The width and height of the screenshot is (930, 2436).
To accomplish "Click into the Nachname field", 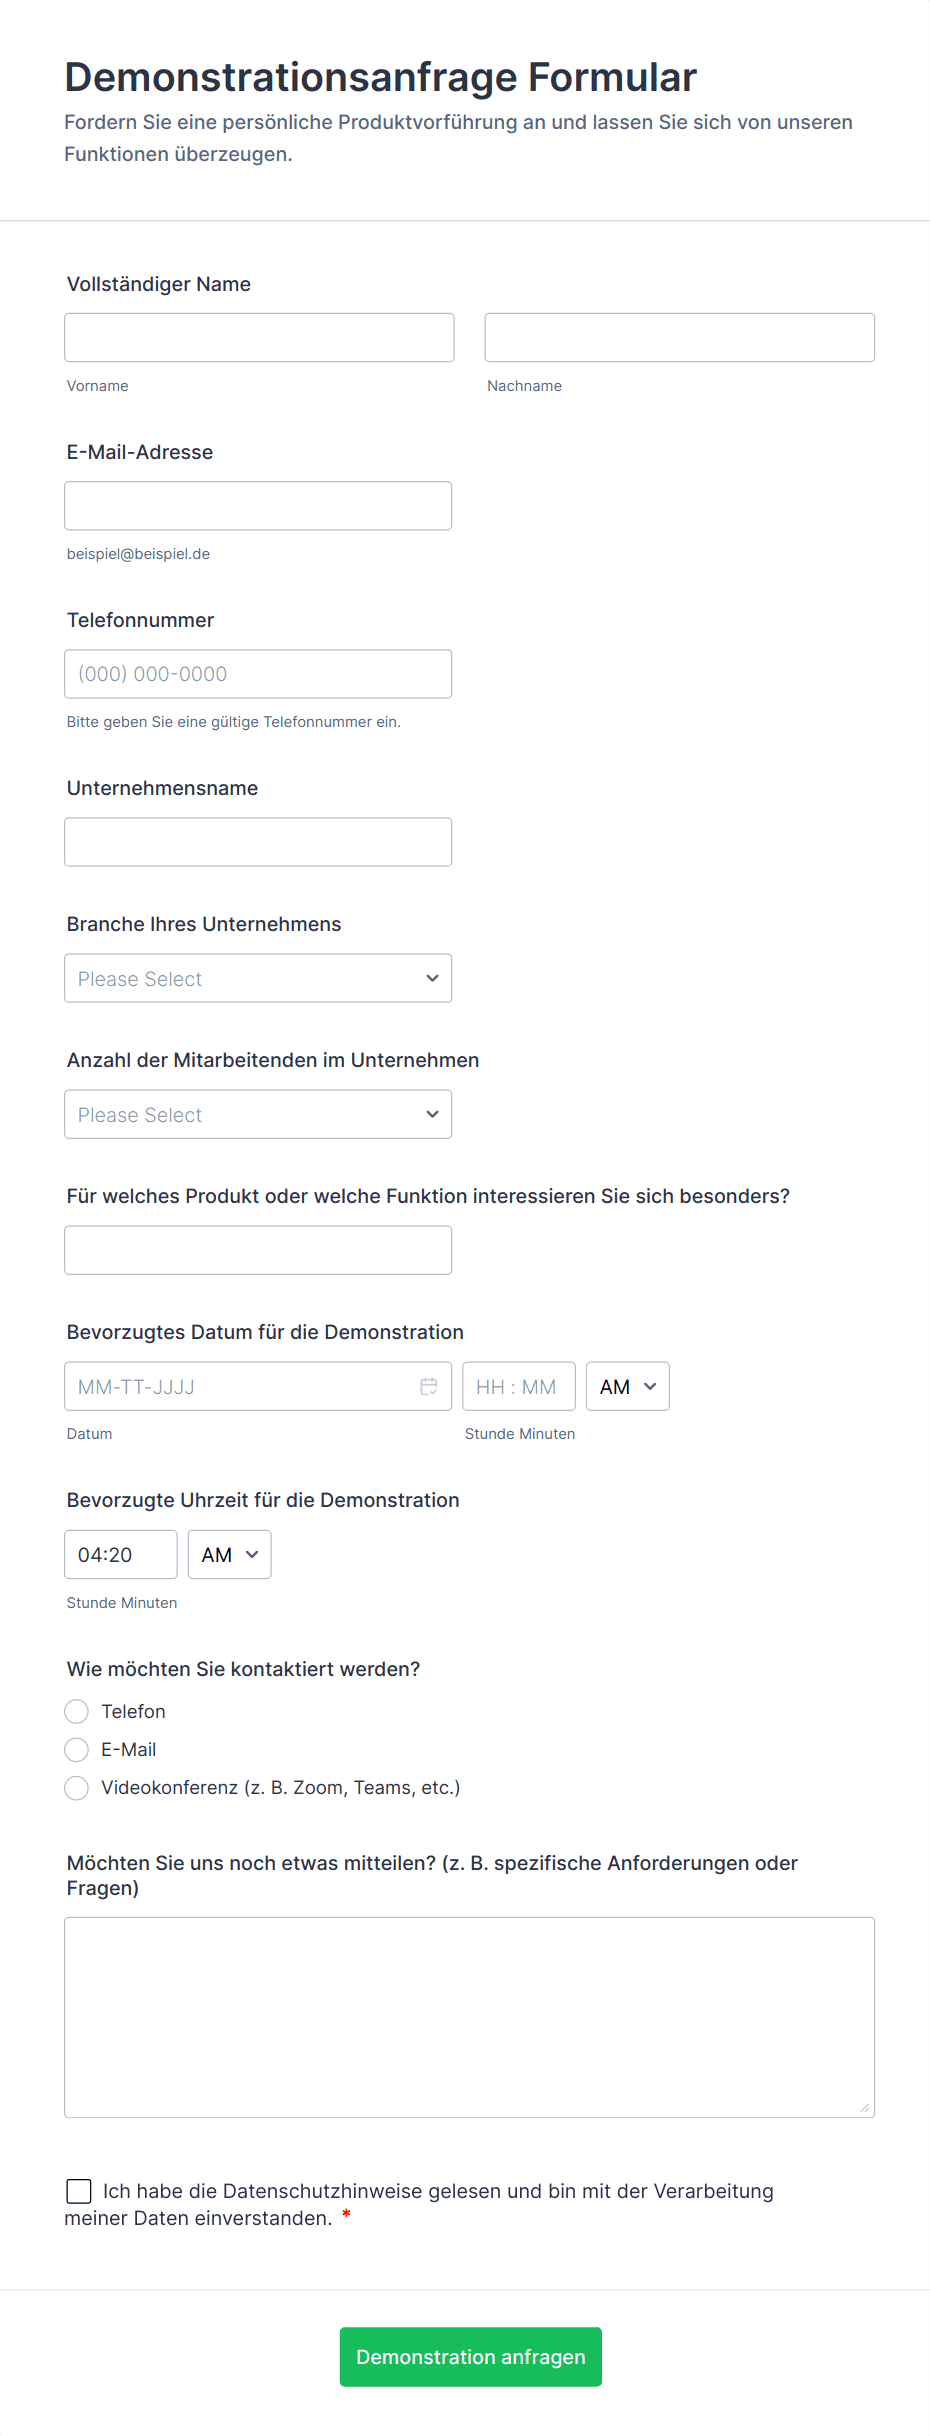I will tap(679, 338).
